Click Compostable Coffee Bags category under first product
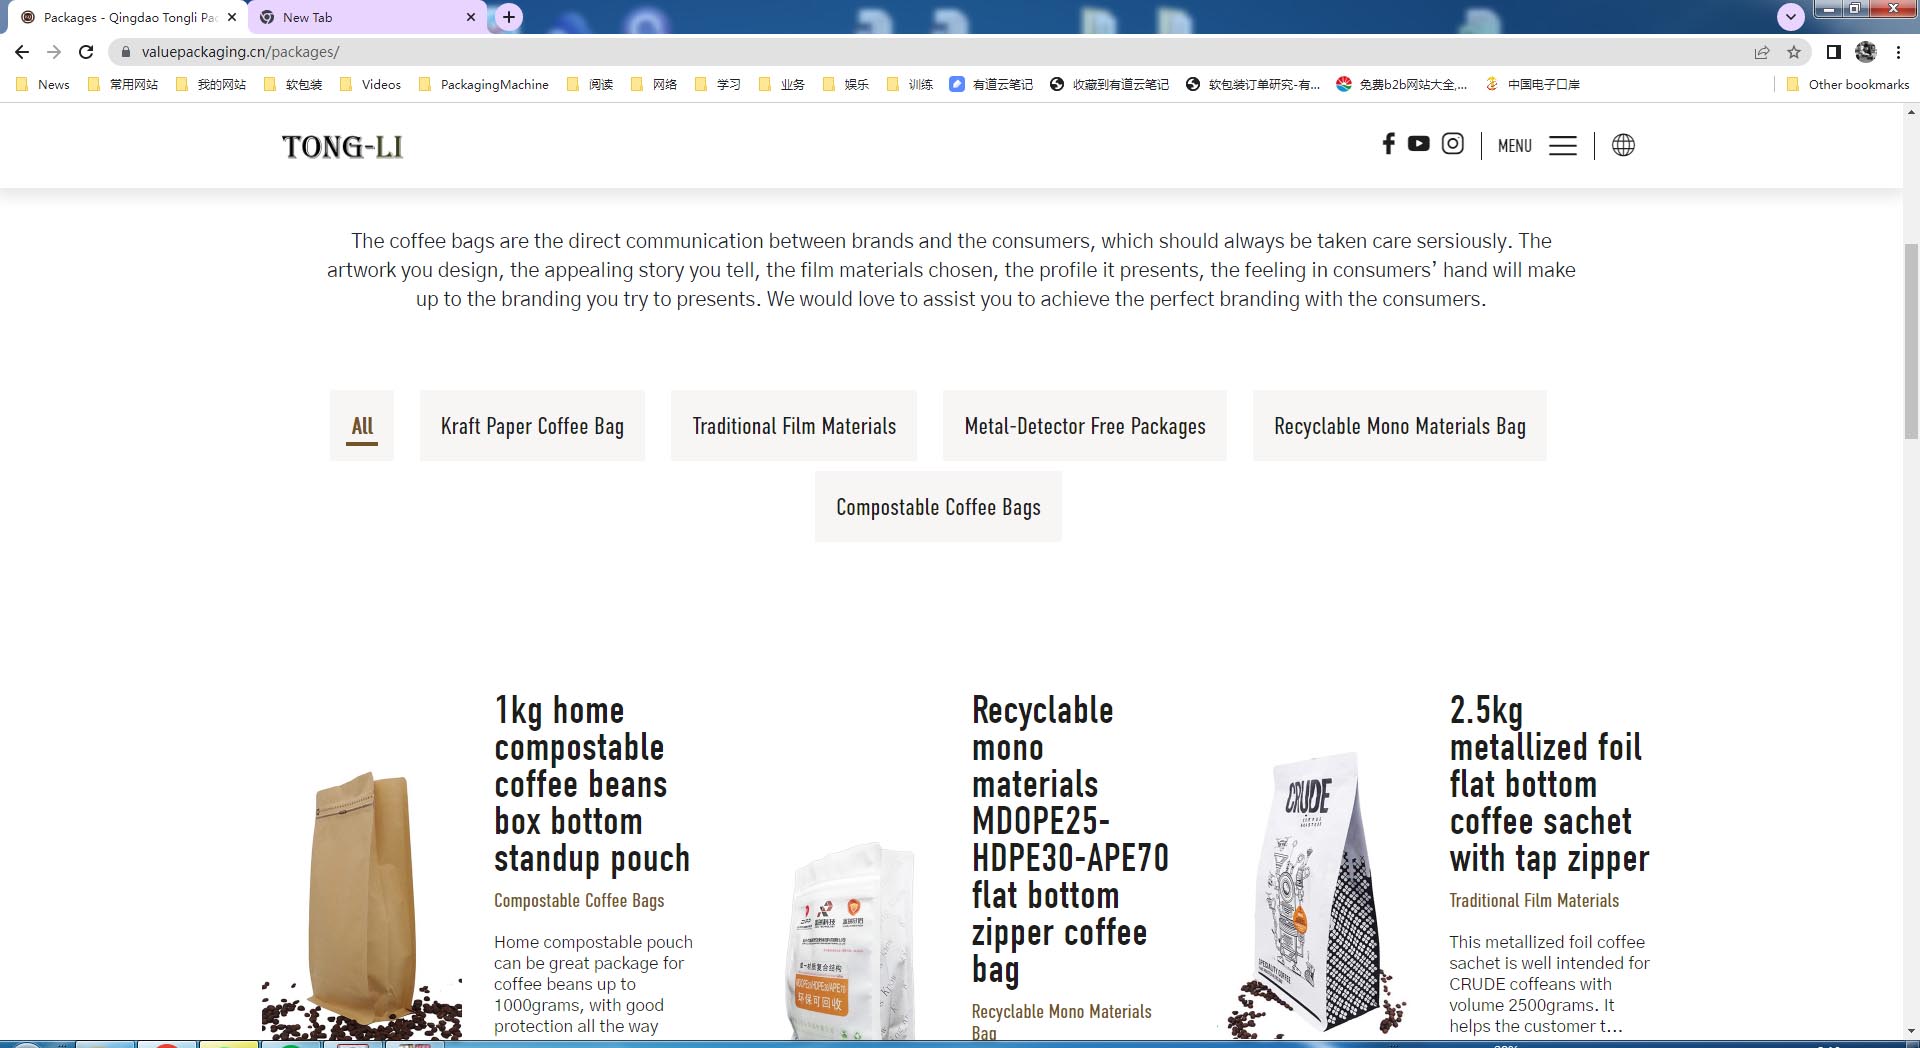 point(579,901)
